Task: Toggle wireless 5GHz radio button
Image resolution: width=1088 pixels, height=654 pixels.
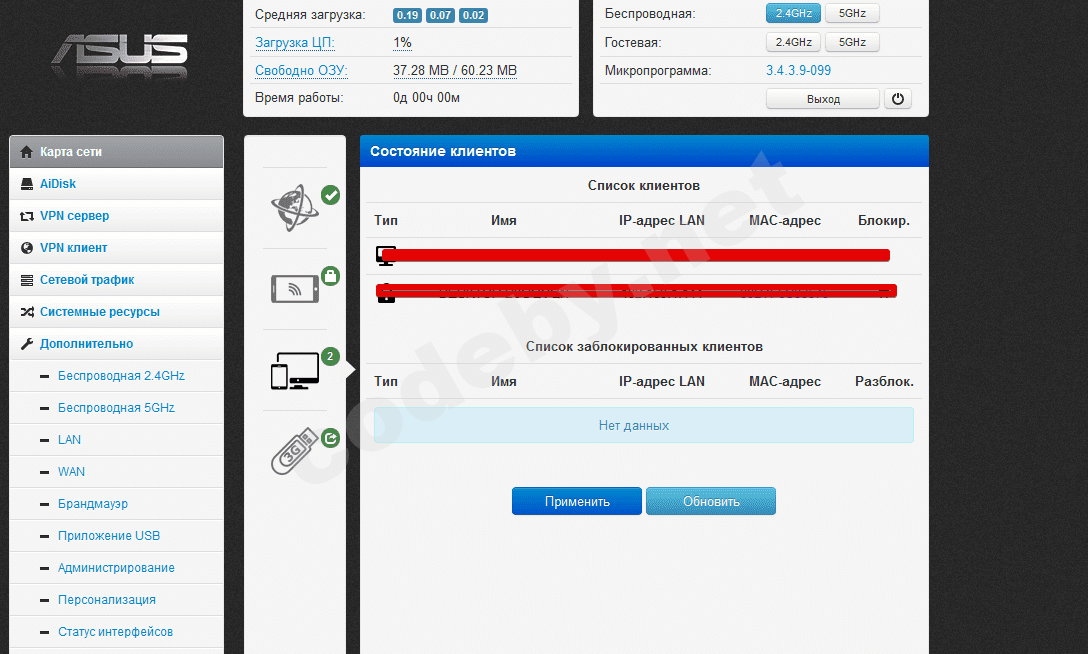Action: click(852, 14)
